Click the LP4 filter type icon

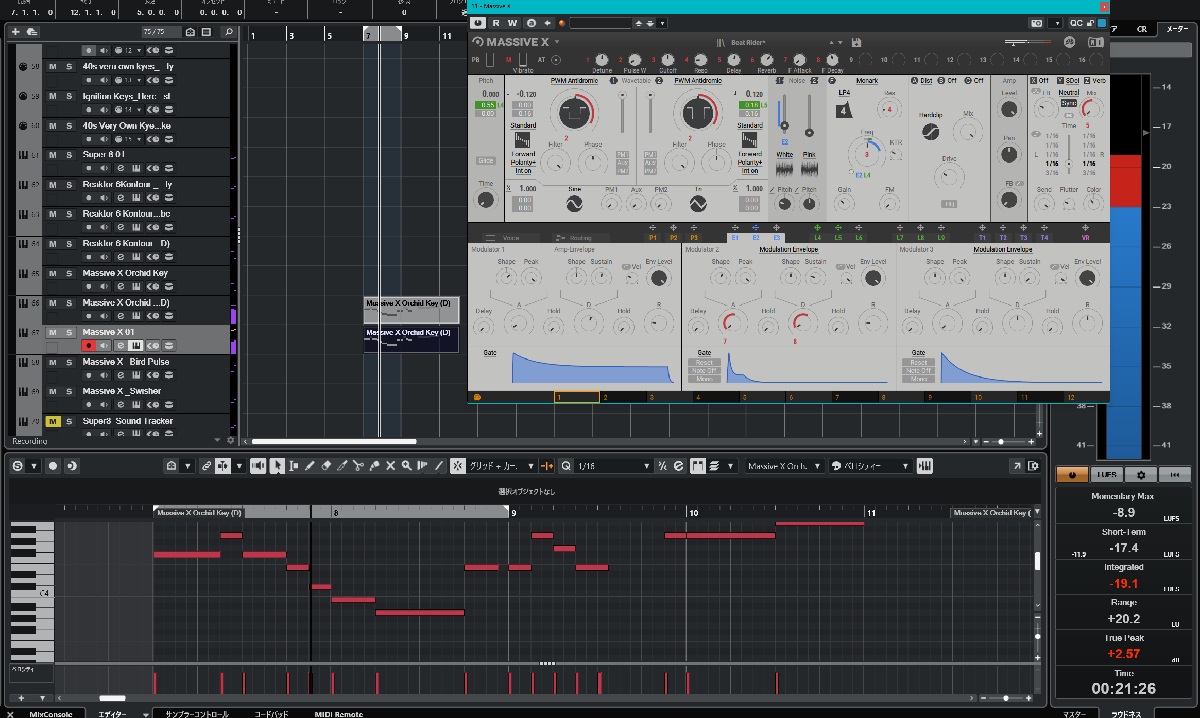[845, 112]
